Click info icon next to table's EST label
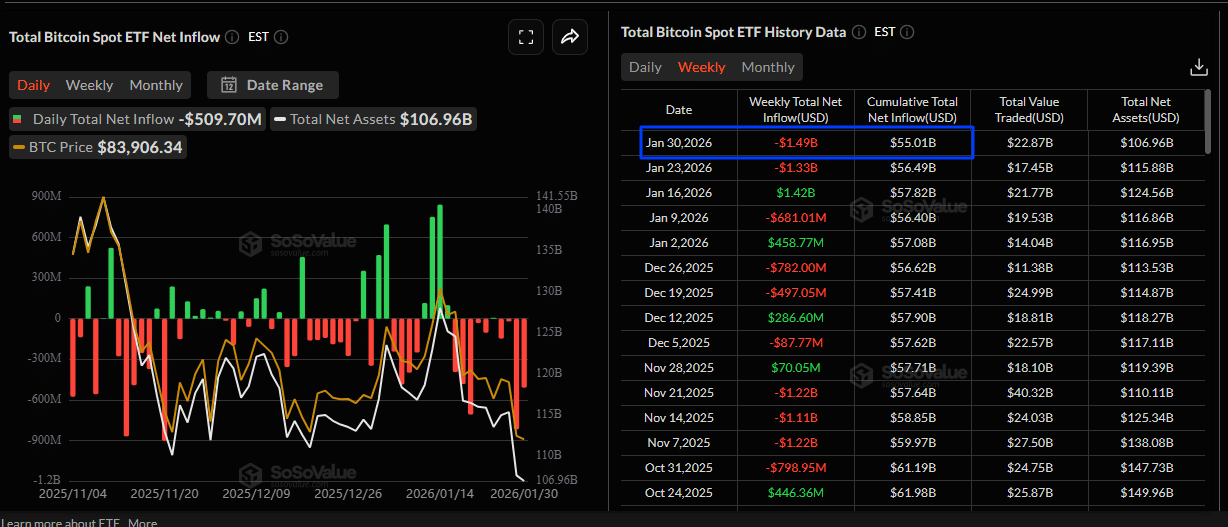This screenshot has height=527, width=1228. (908, 32)
